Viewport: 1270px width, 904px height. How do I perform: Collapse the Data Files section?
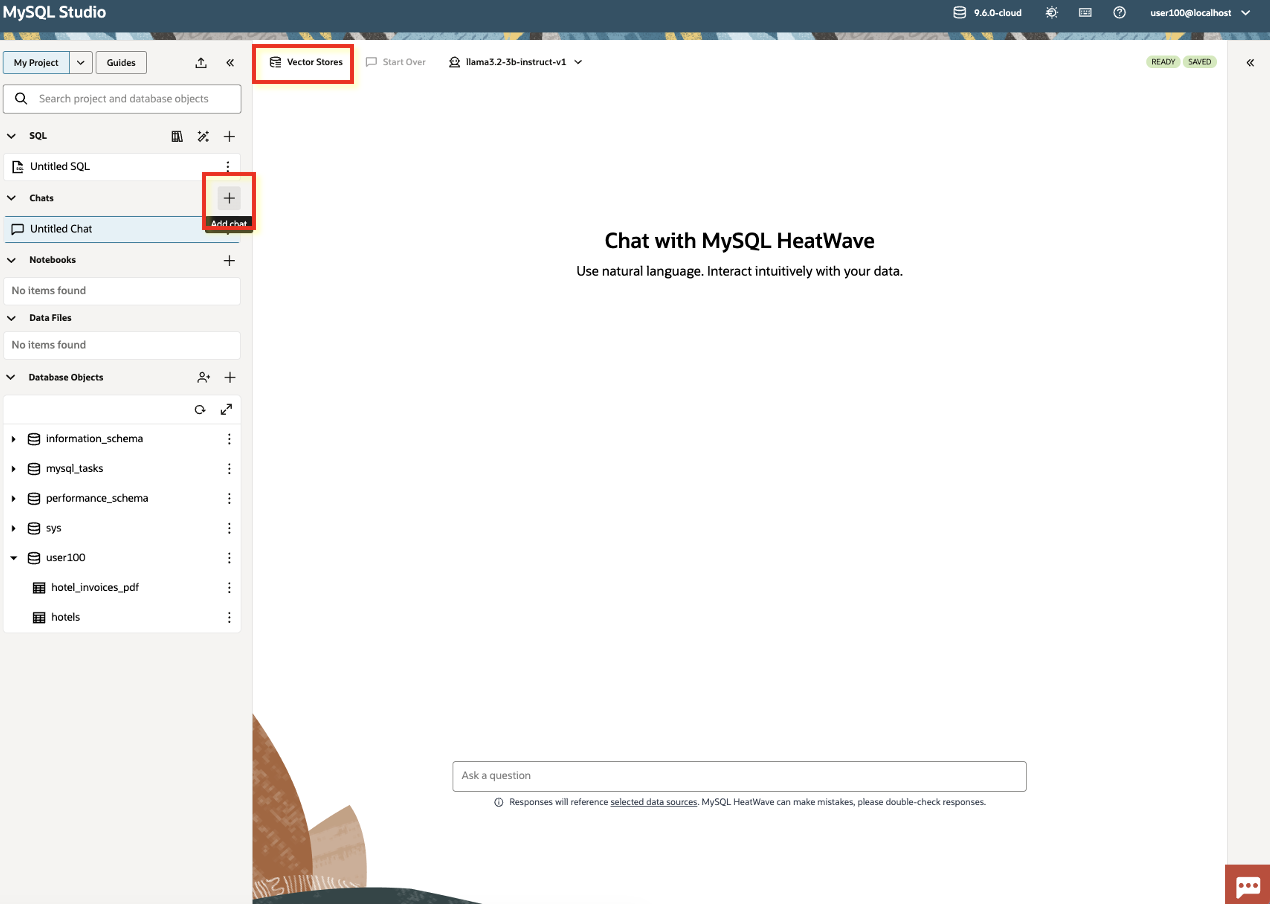point(12,318)
